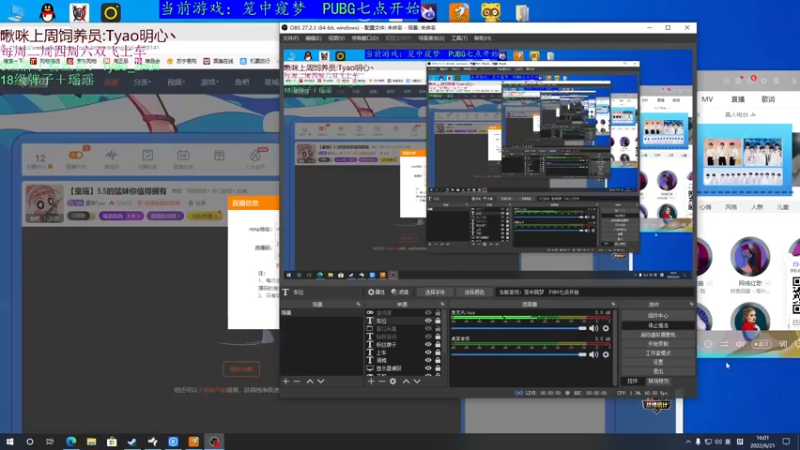Viewport: 800px width, 450px height.
Task: Click the text input field in source toolbar
Action: [595, 292]
